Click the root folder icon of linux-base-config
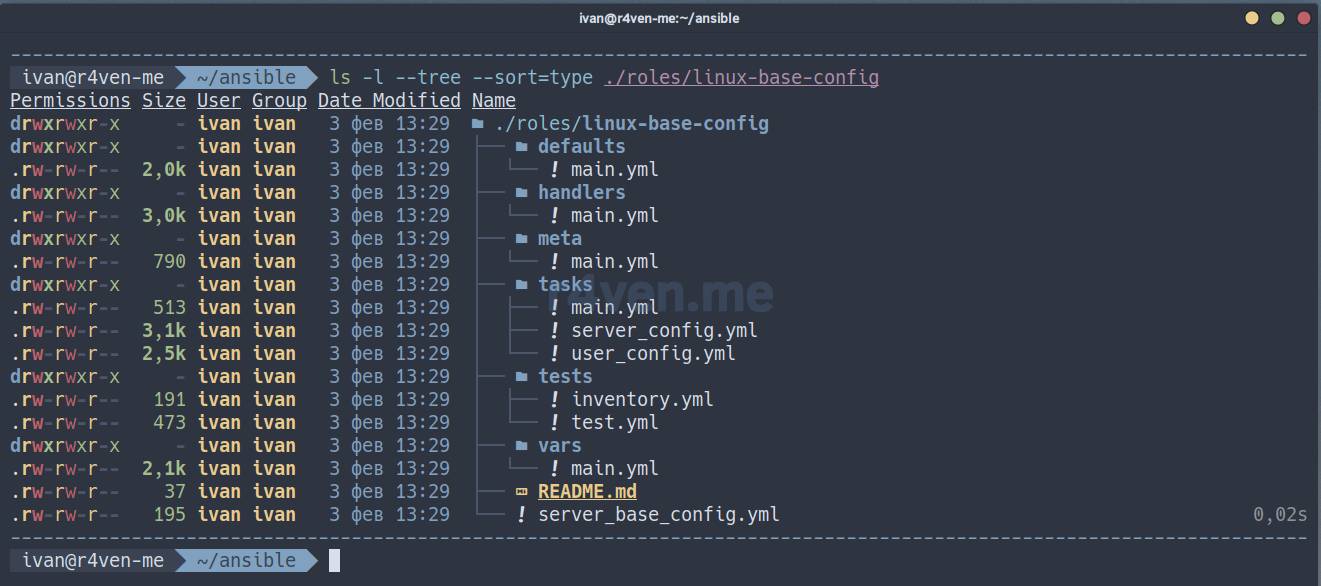The height and width of the screenshot is (586, 1321). 477,124
